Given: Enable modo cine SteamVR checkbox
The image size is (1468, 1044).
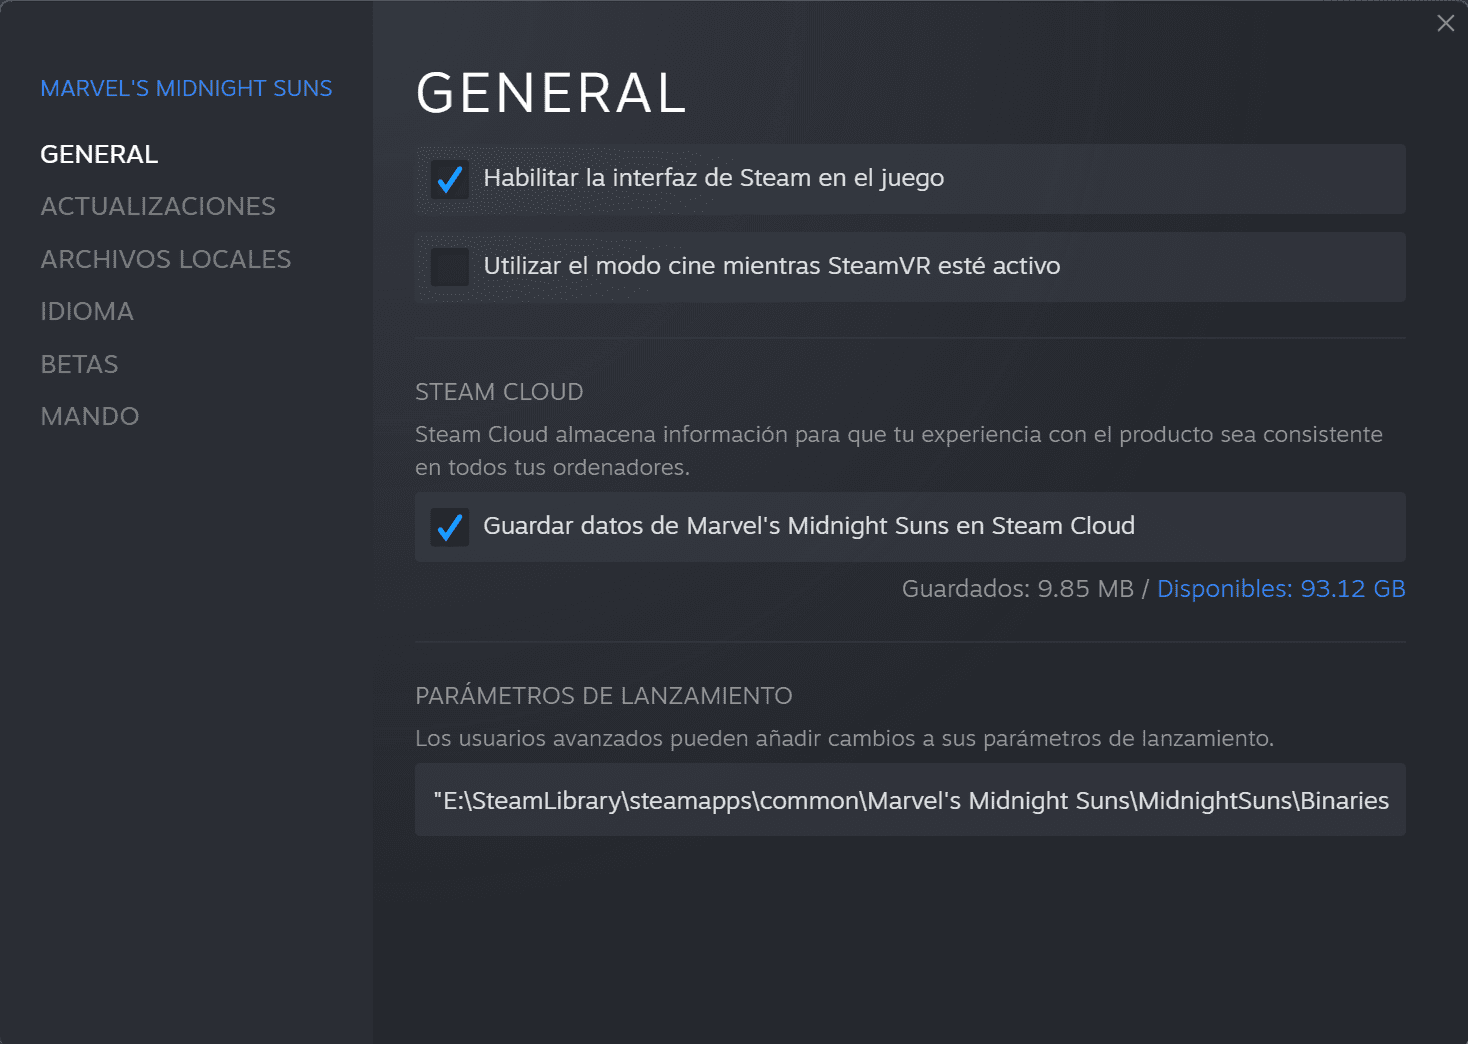Looking at the screenshot, I should pyautogui.click(x=449, y=267).
